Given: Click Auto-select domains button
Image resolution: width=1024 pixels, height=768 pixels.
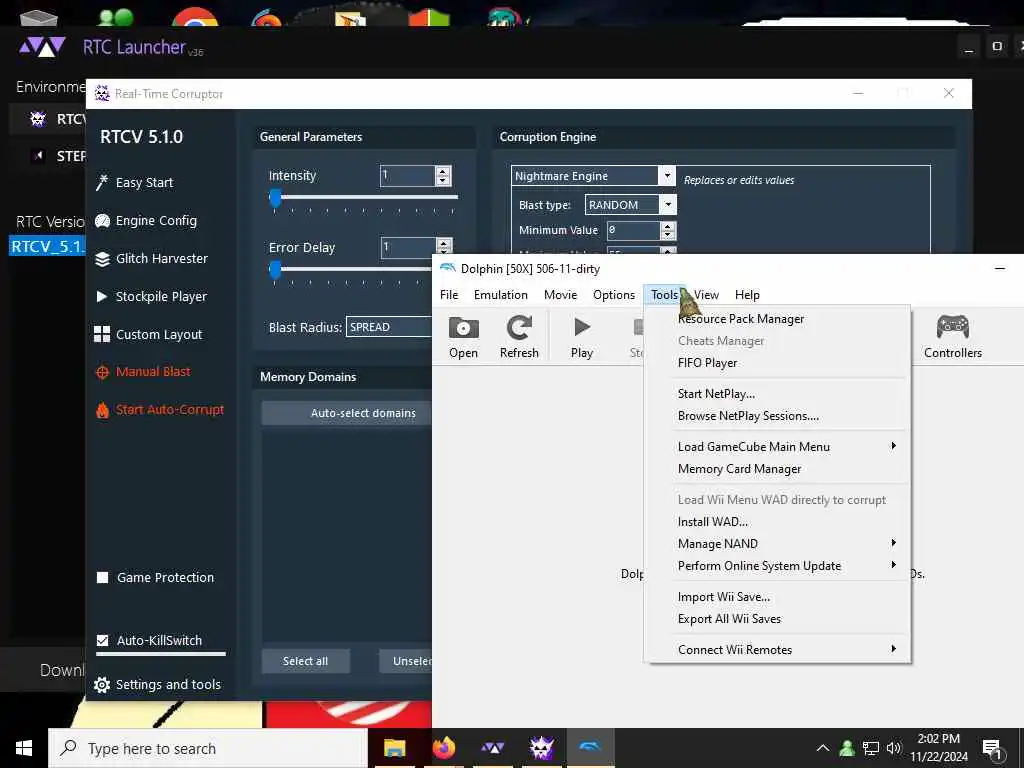Looking at the screenshot, I should pos(347,413).
